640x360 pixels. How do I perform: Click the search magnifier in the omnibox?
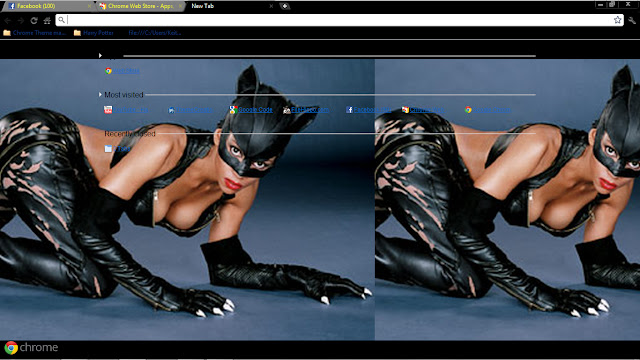tap(61, 20)
